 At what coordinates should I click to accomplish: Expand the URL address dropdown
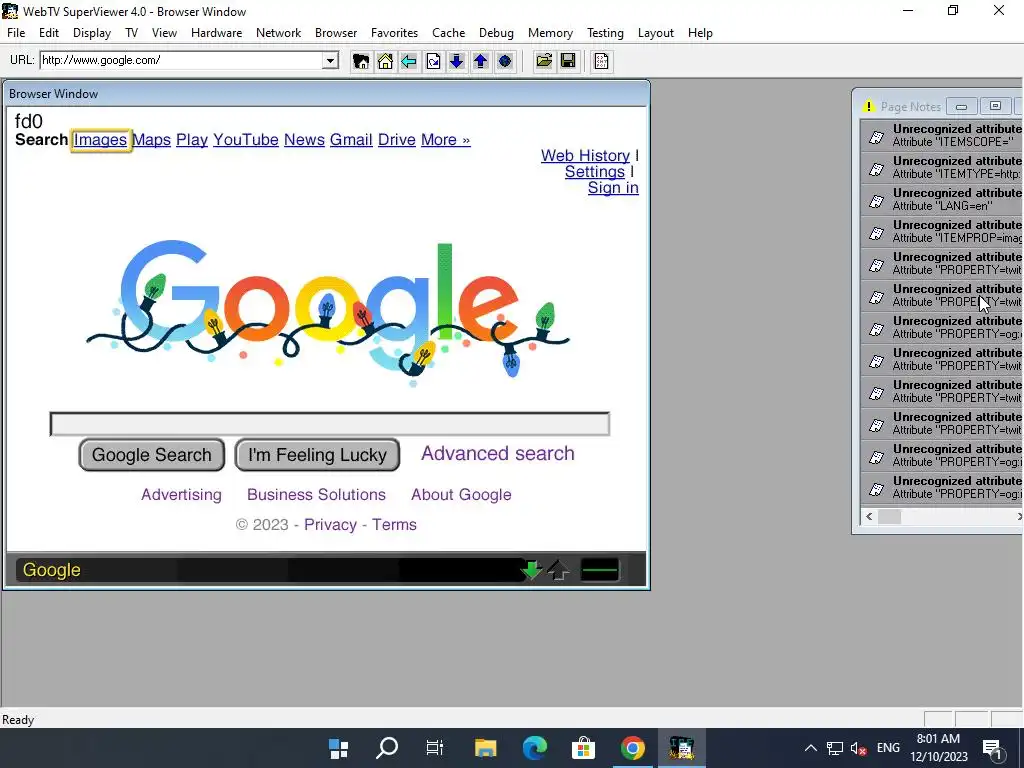pyautogui.click(x=330, y=61)
